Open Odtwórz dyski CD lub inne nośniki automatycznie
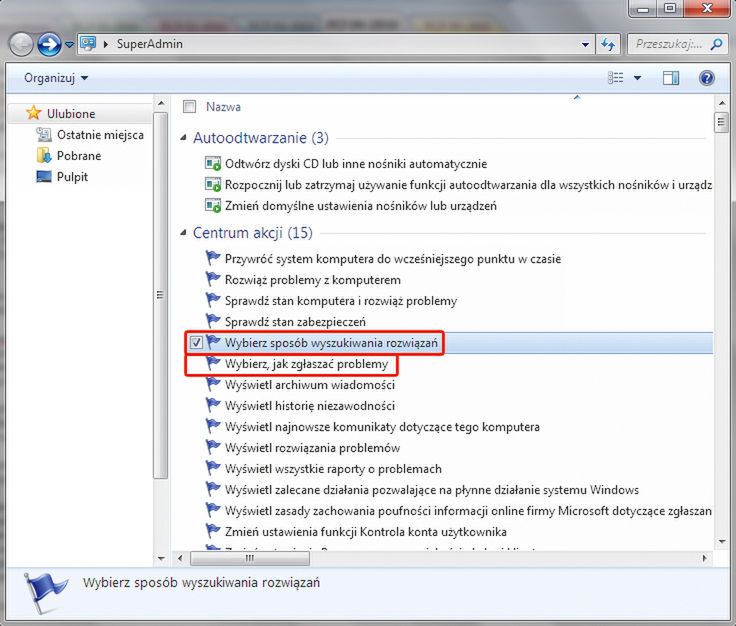Viewport: 736px width, 626px height. coord(356,164)
